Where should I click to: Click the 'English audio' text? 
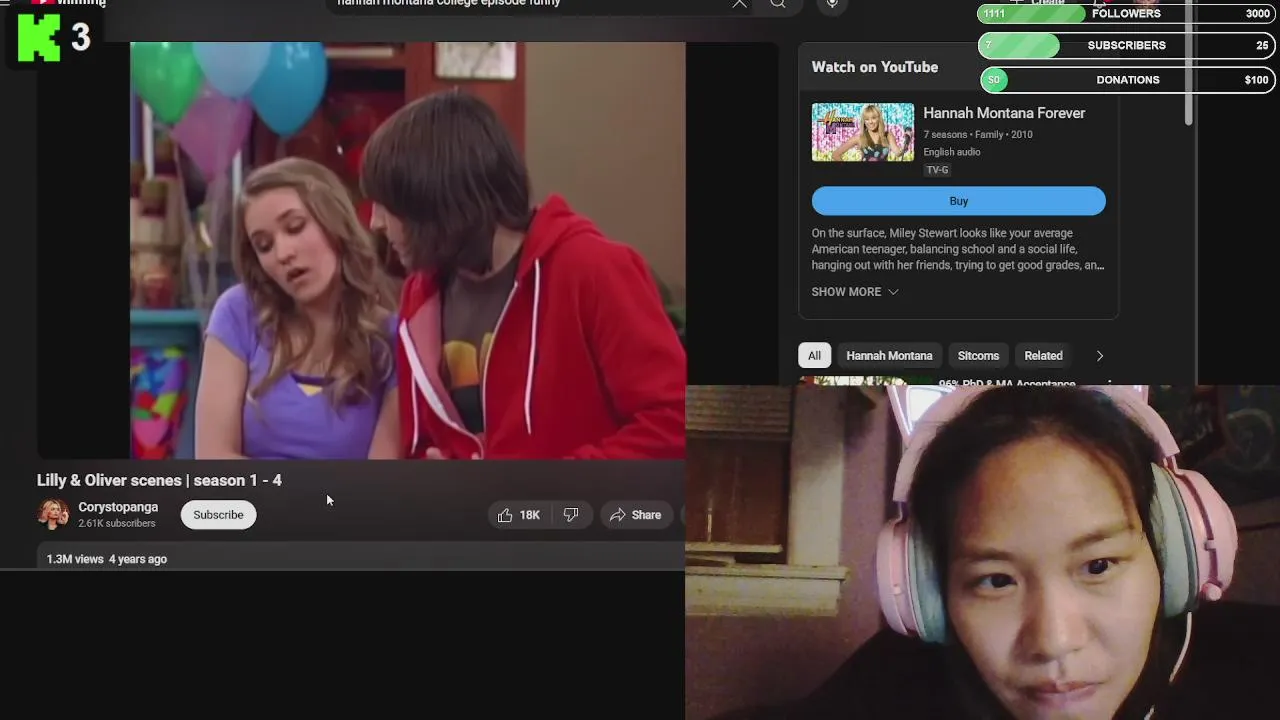(x=952, y=152)
